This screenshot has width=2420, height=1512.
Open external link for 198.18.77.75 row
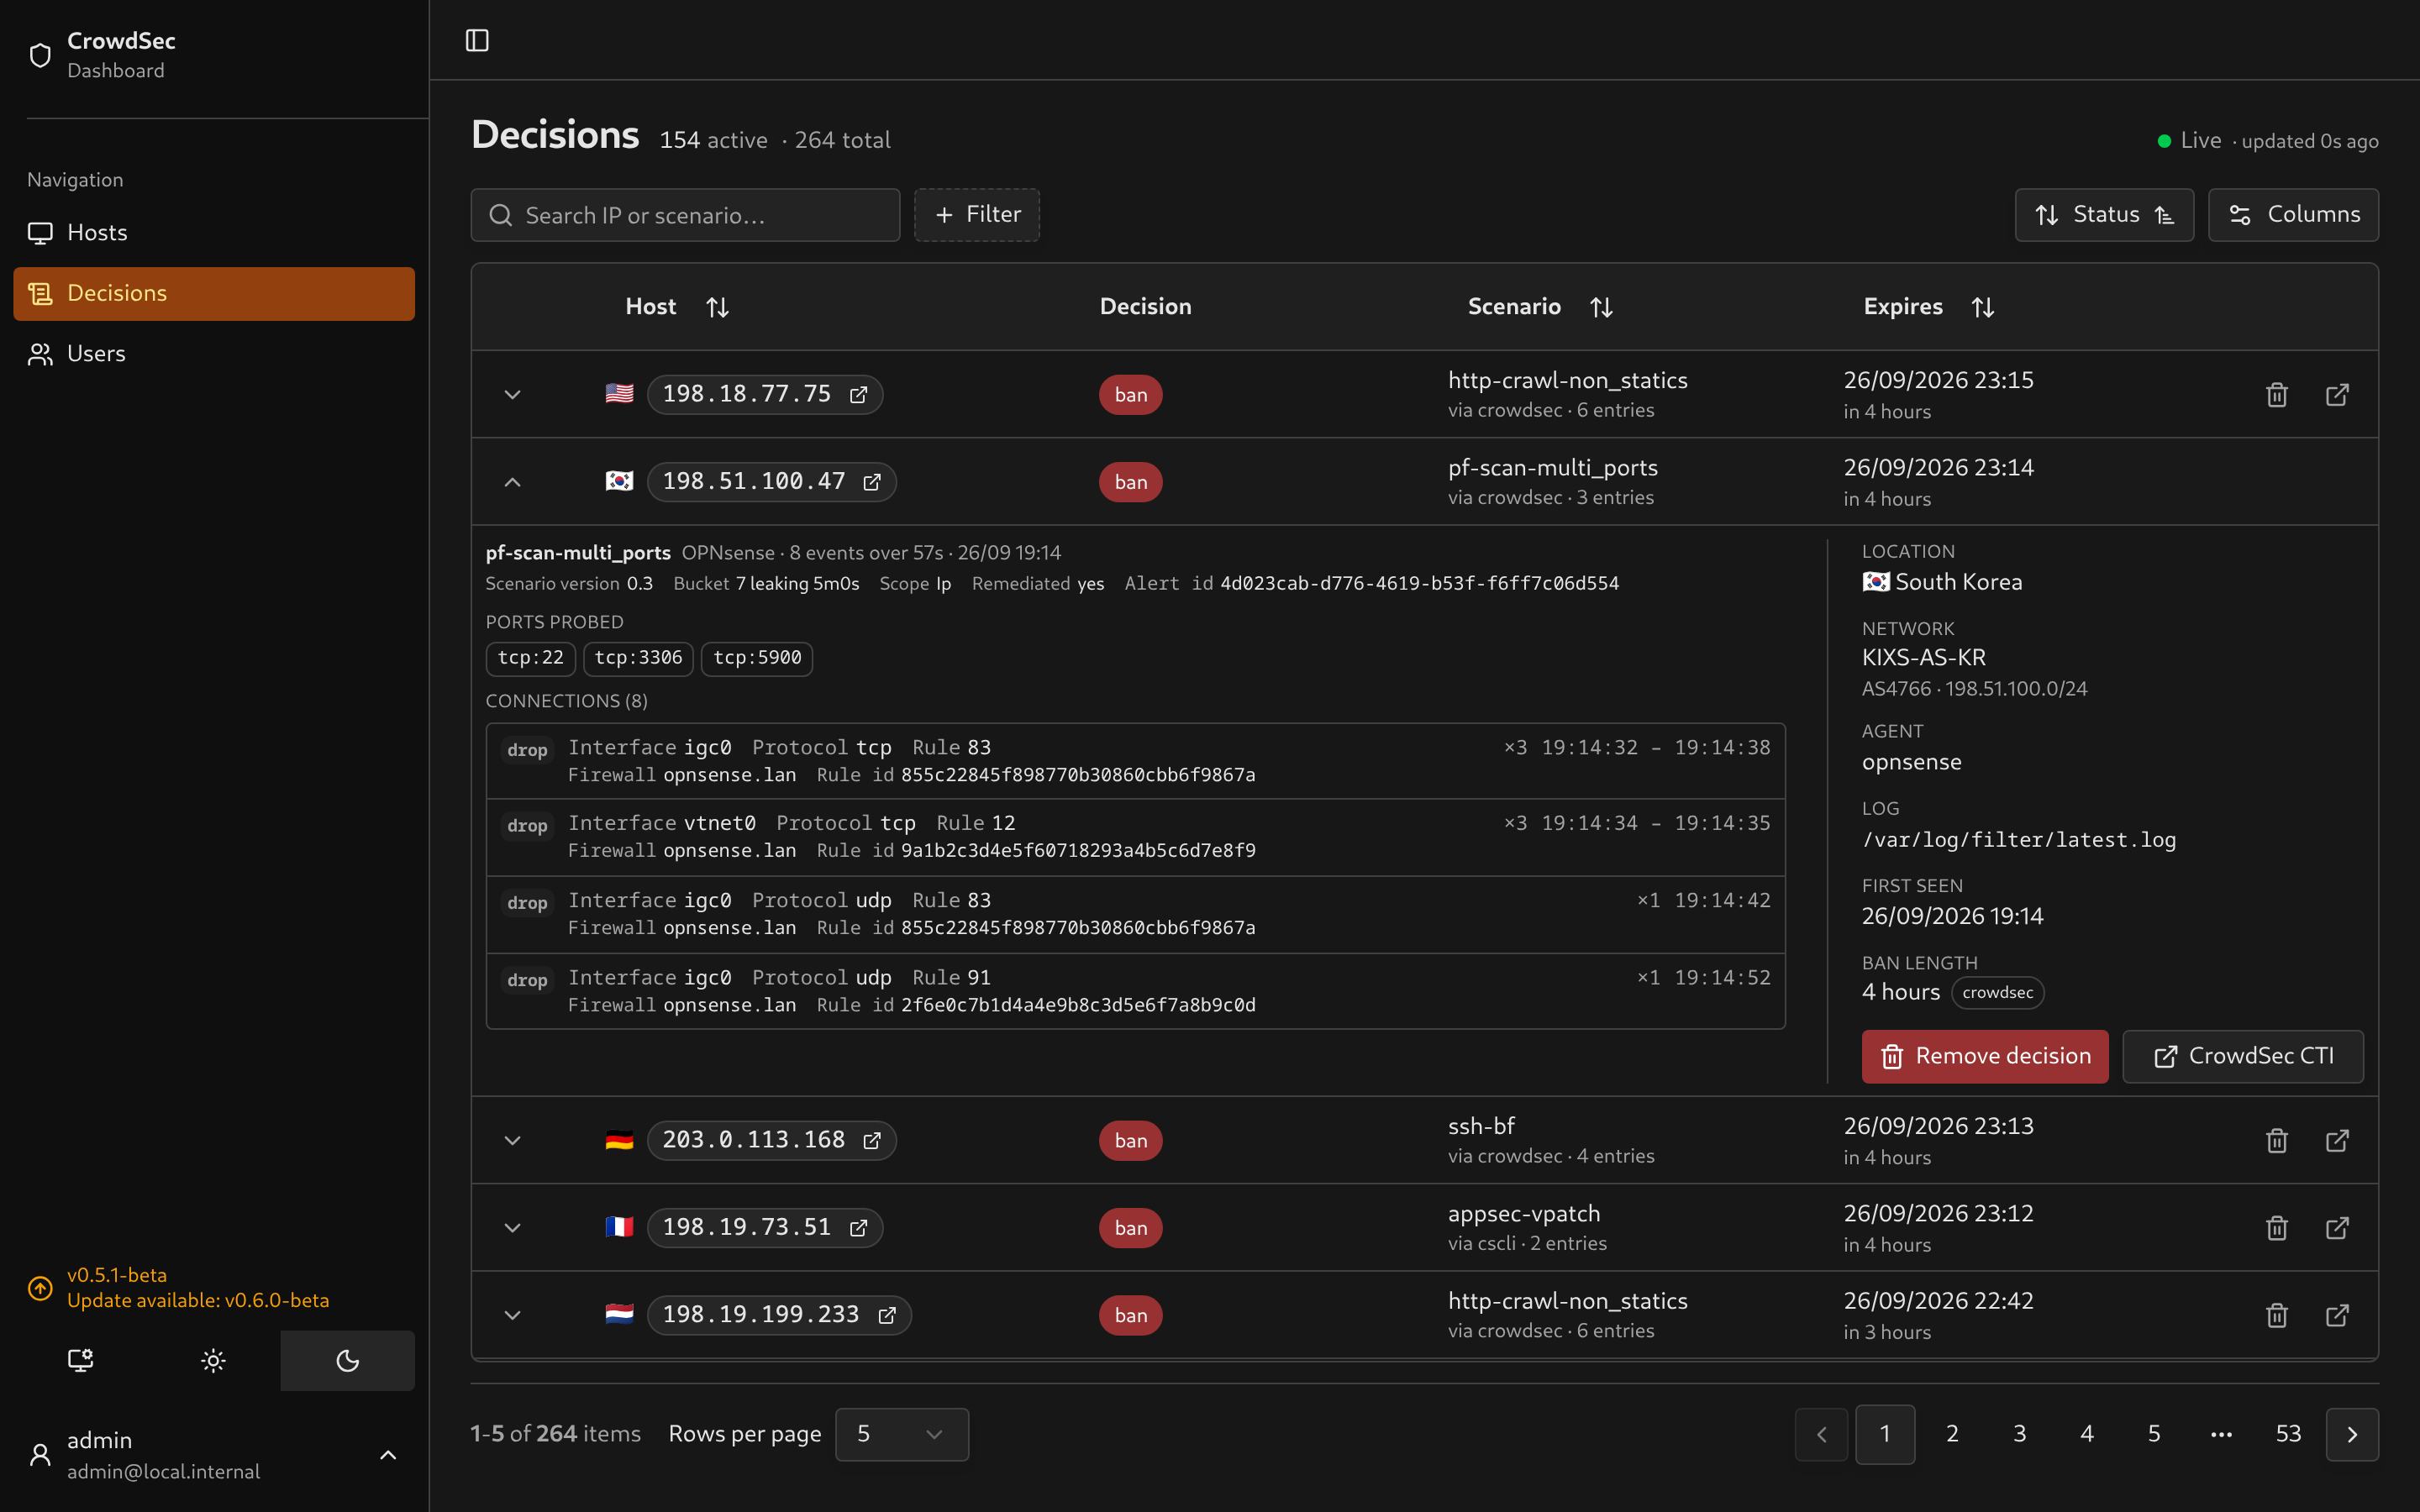click(x=2337, y=395)
